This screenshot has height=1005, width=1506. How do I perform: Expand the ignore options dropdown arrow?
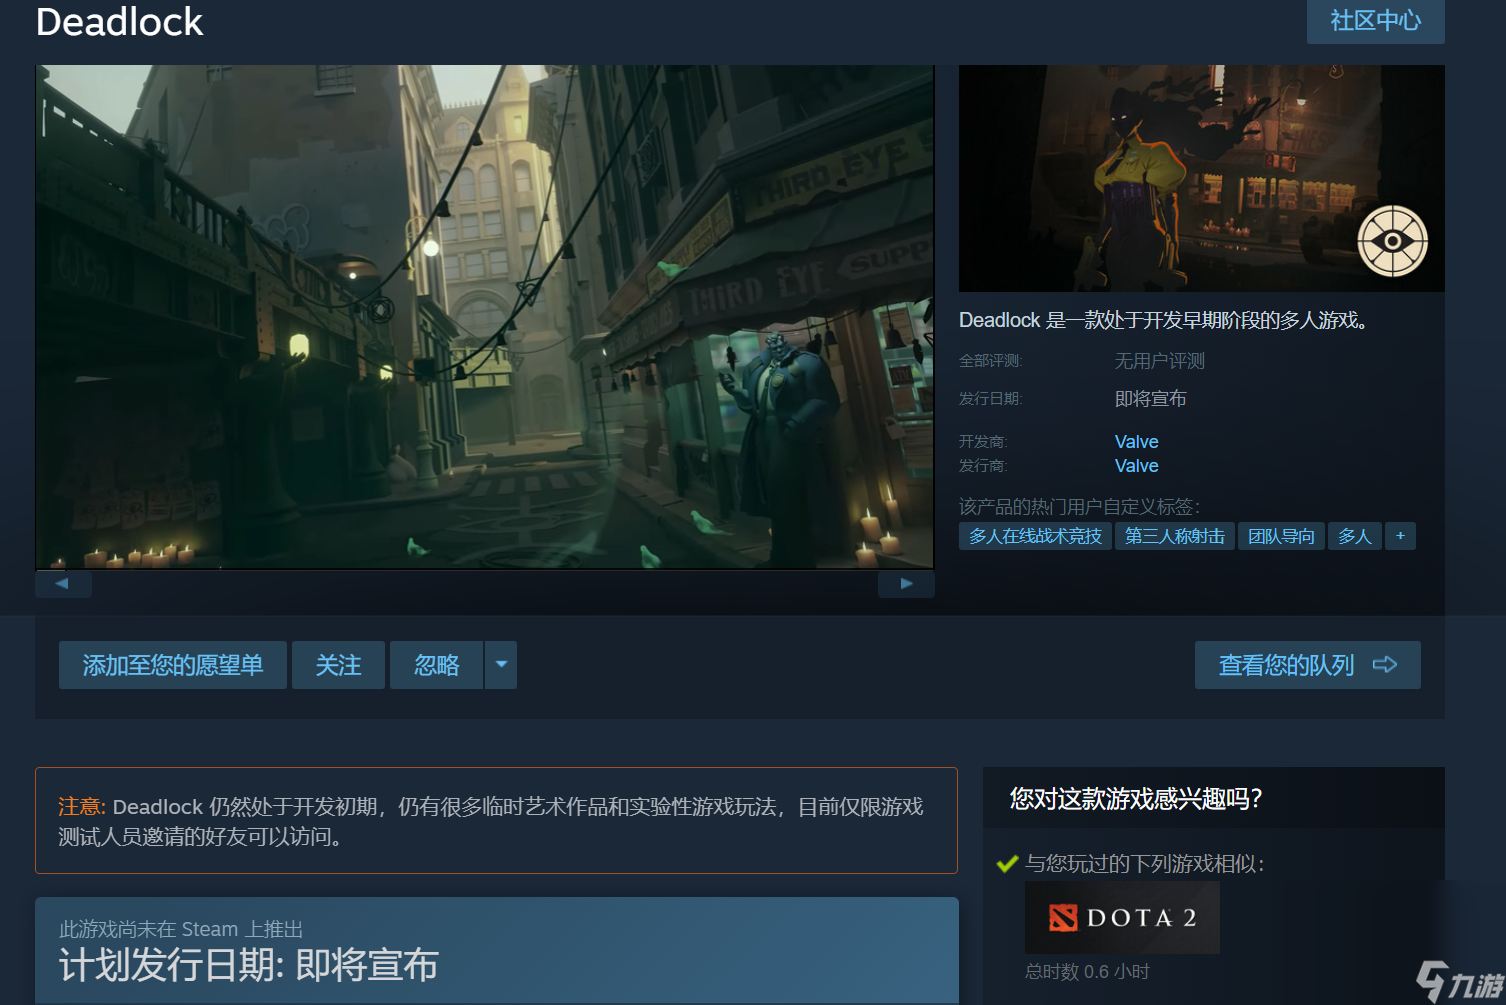pos(501,665)
